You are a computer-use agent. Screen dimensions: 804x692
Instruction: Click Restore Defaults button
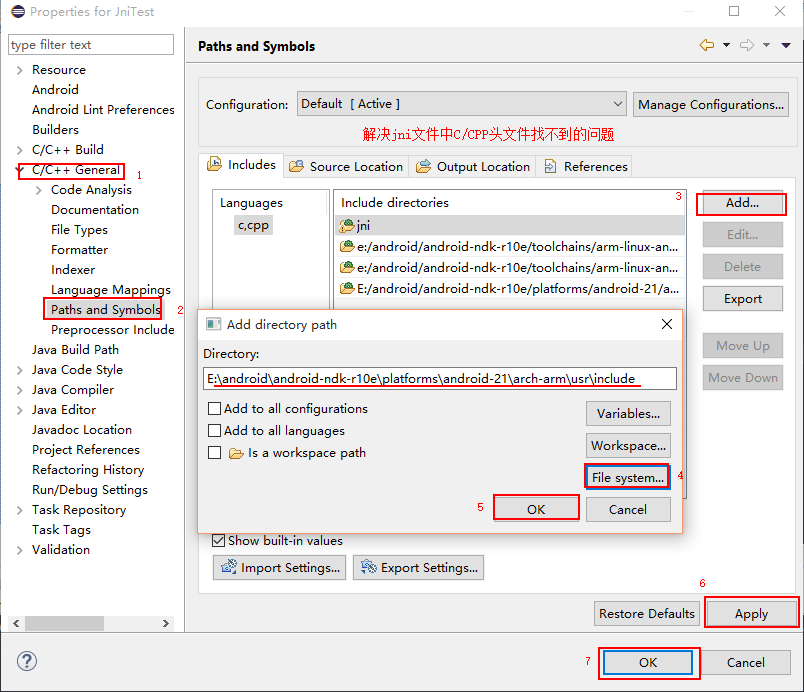pyautogui.click(x=647, y=614)
